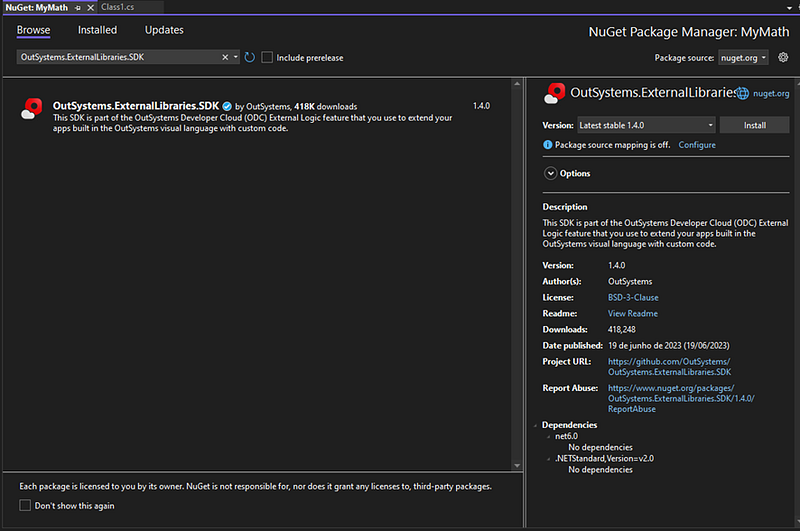Refresh the package list
This screenshot has height=531, width=800.
(x=249, y=57)
